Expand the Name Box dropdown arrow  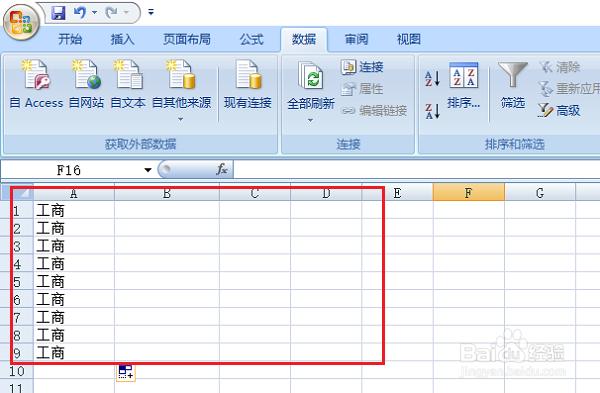148,170
